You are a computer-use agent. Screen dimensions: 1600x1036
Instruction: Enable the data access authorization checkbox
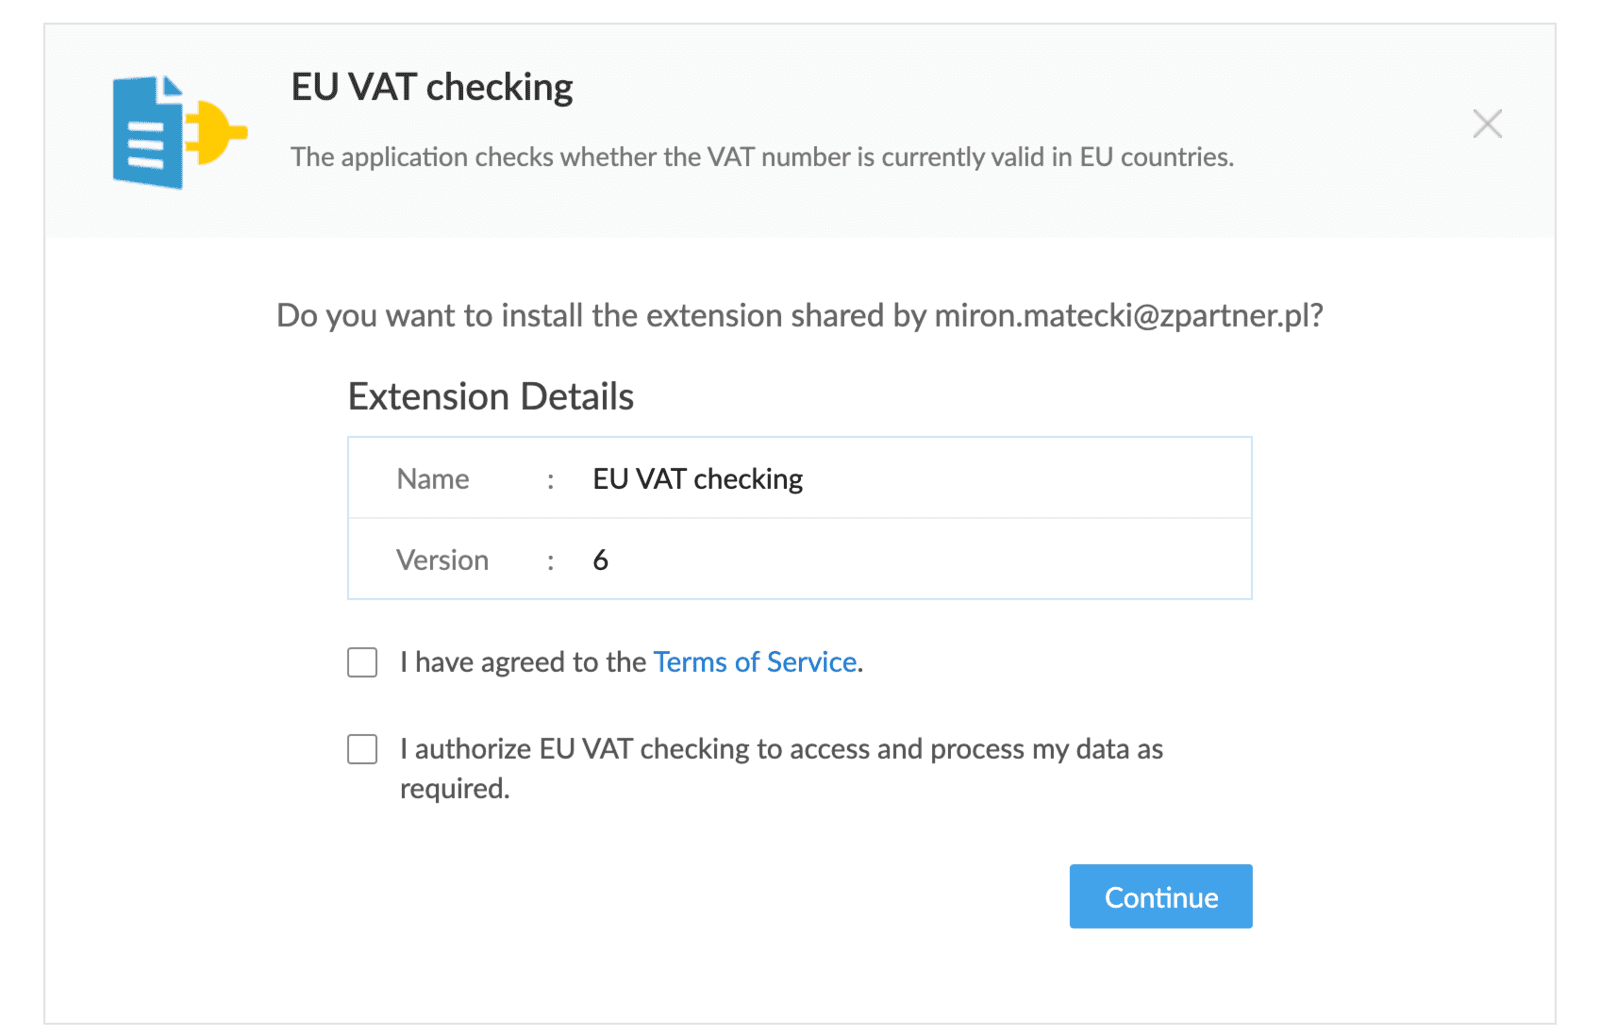362,749
